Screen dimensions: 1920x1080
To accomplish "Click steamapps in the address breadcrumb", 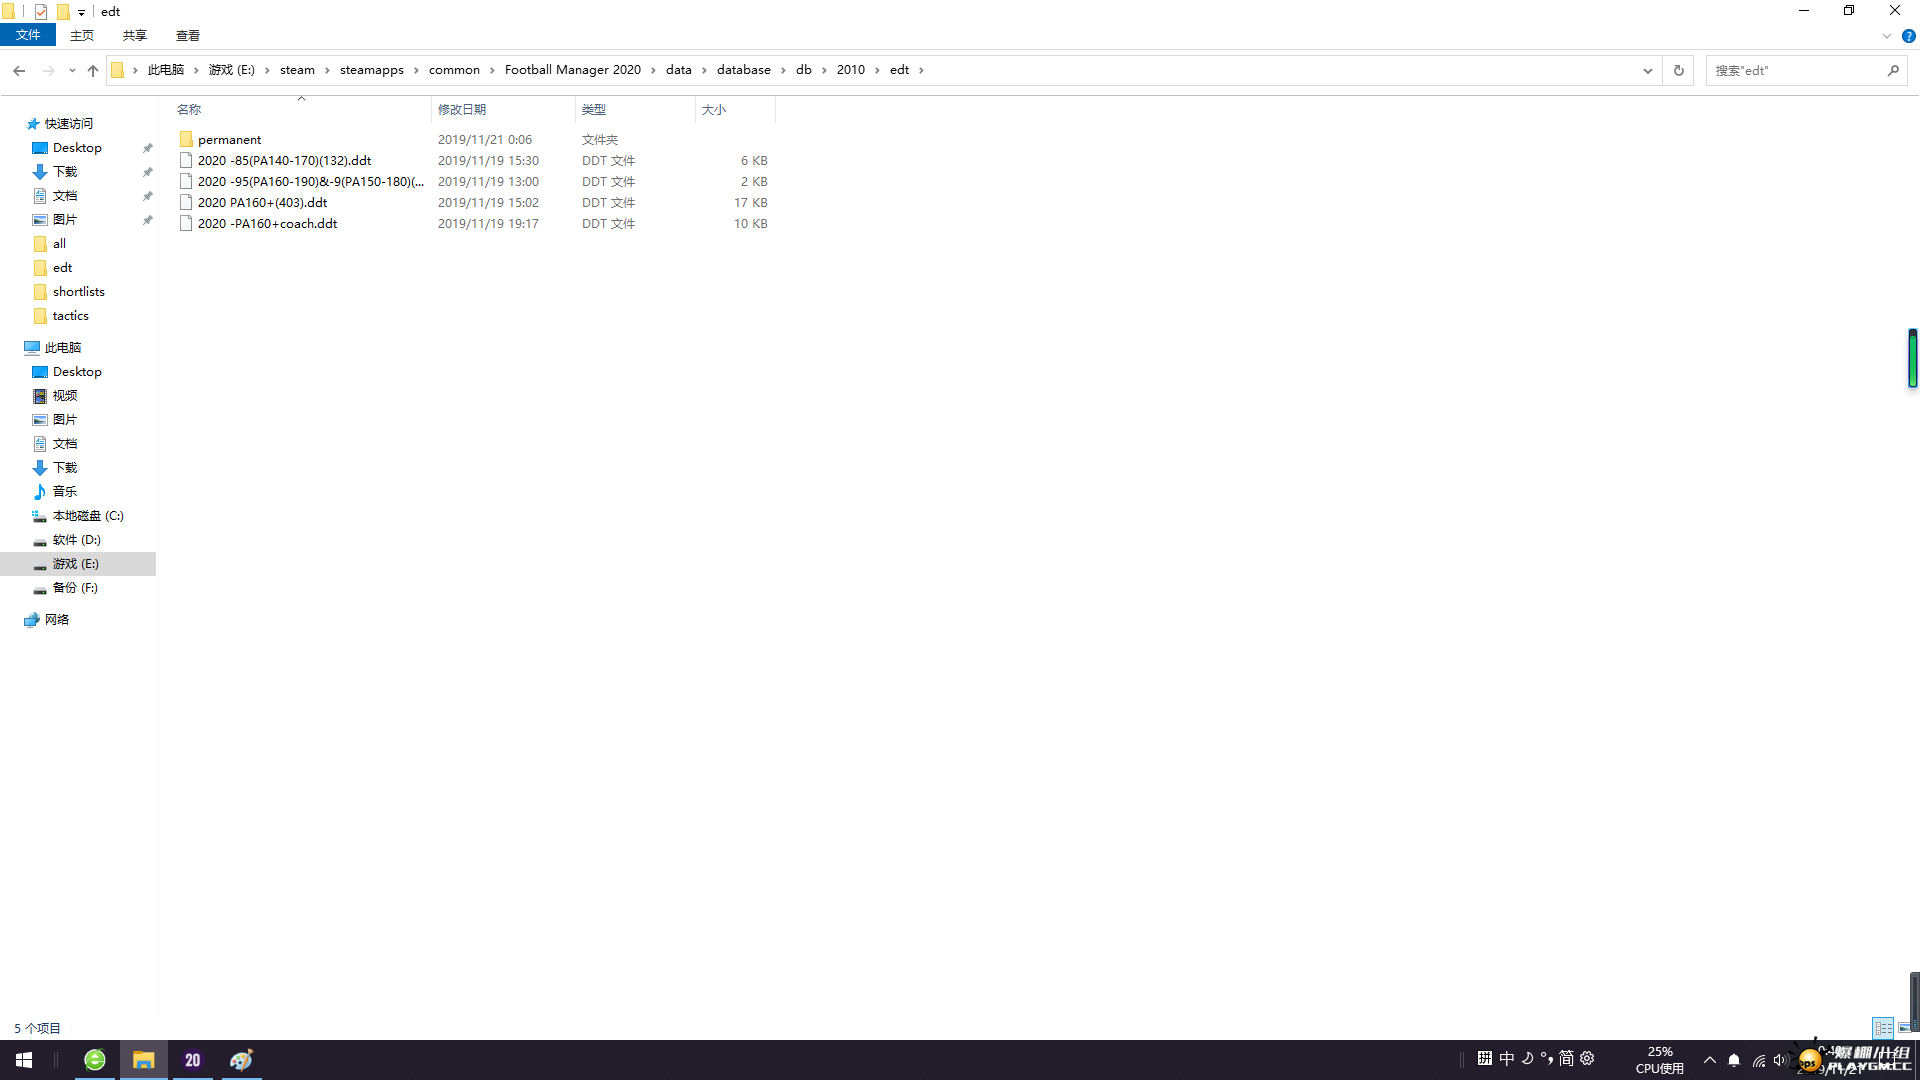I will coord(372,70).
